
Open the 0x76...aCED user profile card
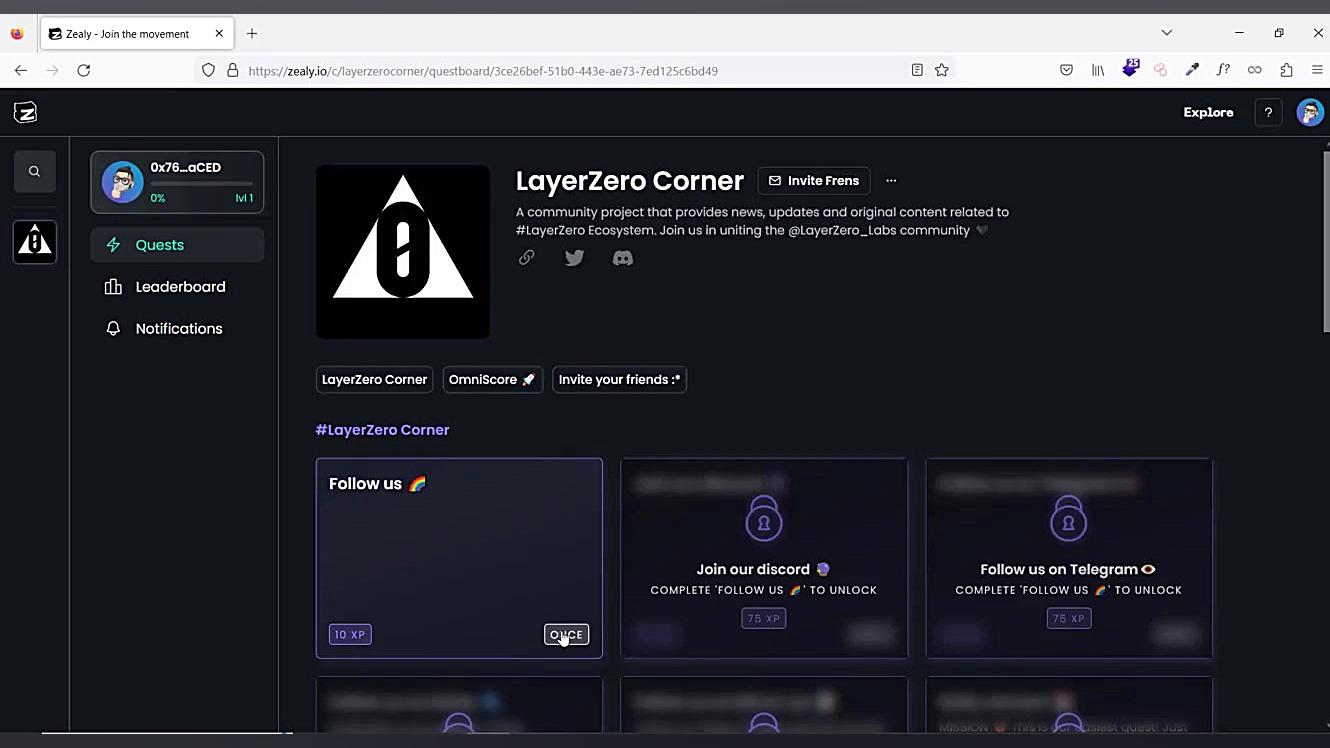(x=177, y=182)
